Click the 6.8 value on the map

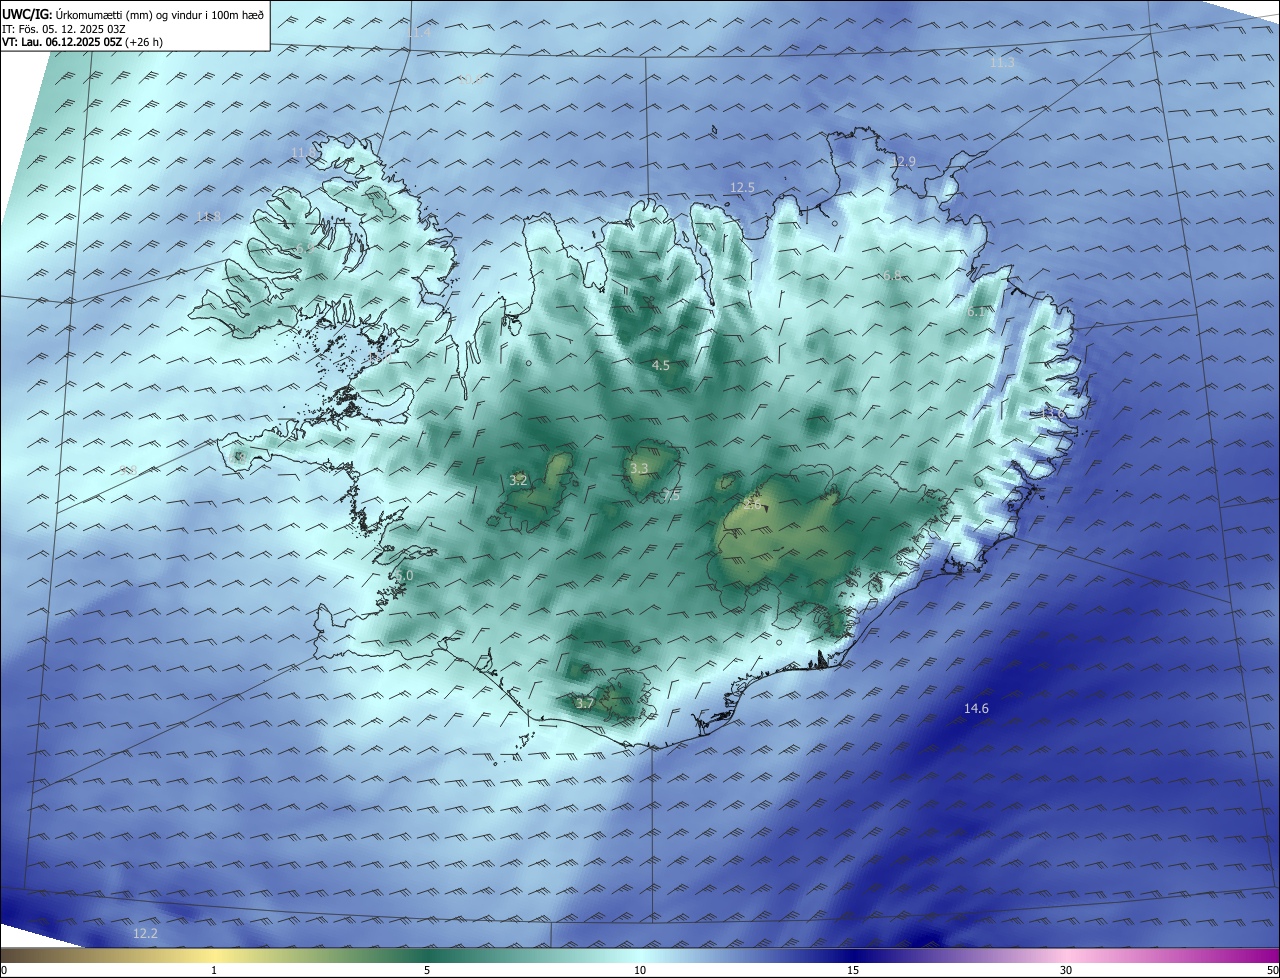tap(892, 275)
